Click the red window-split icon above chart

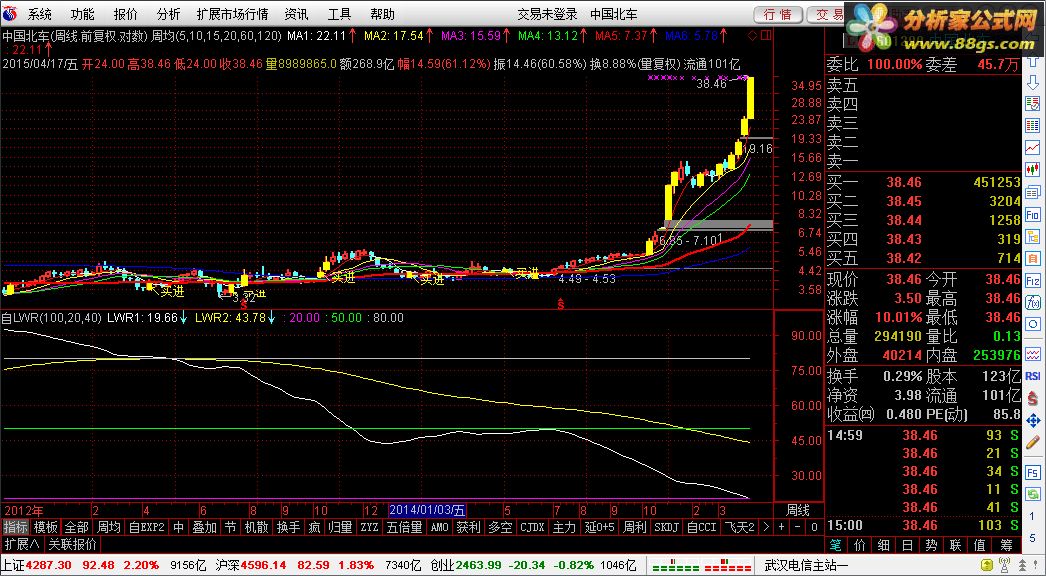766,35
